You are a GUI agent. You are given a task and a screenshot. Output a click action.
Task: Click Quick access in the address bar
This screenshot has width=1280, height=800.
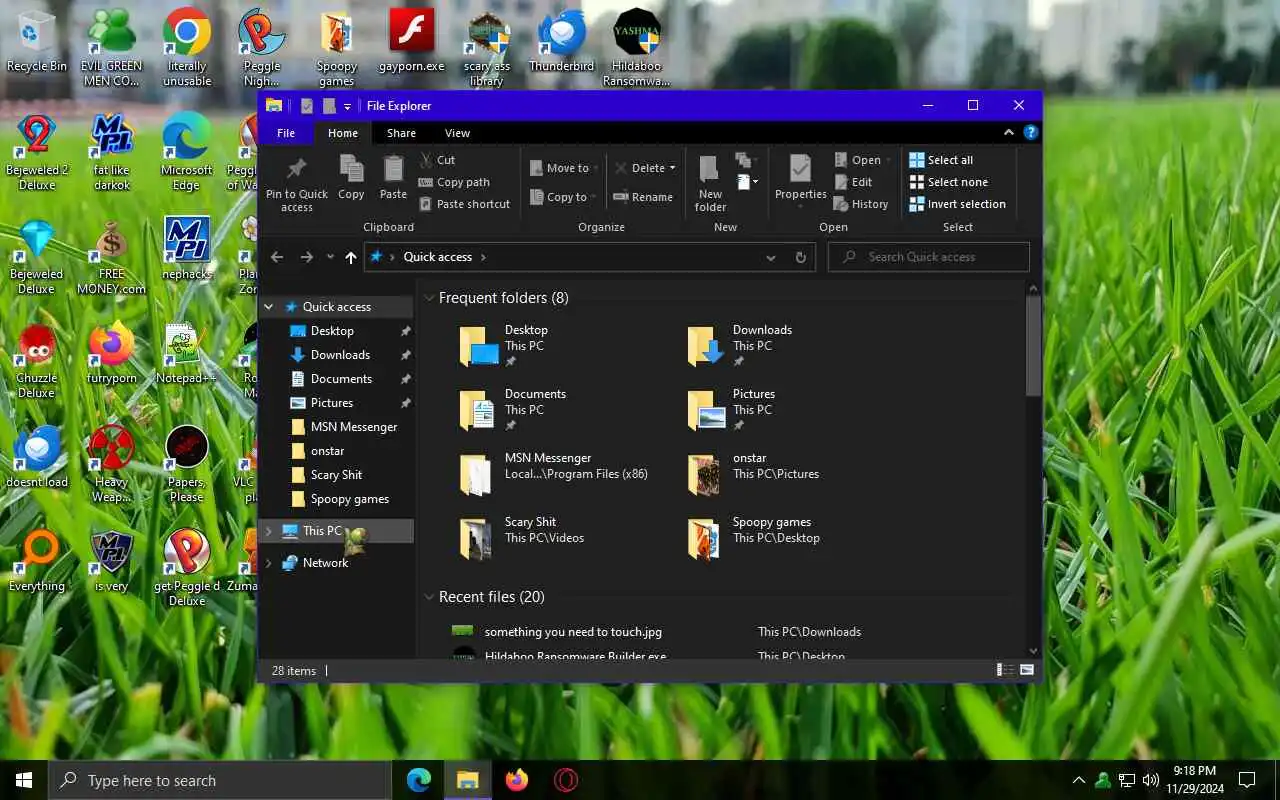pos(438,257)
